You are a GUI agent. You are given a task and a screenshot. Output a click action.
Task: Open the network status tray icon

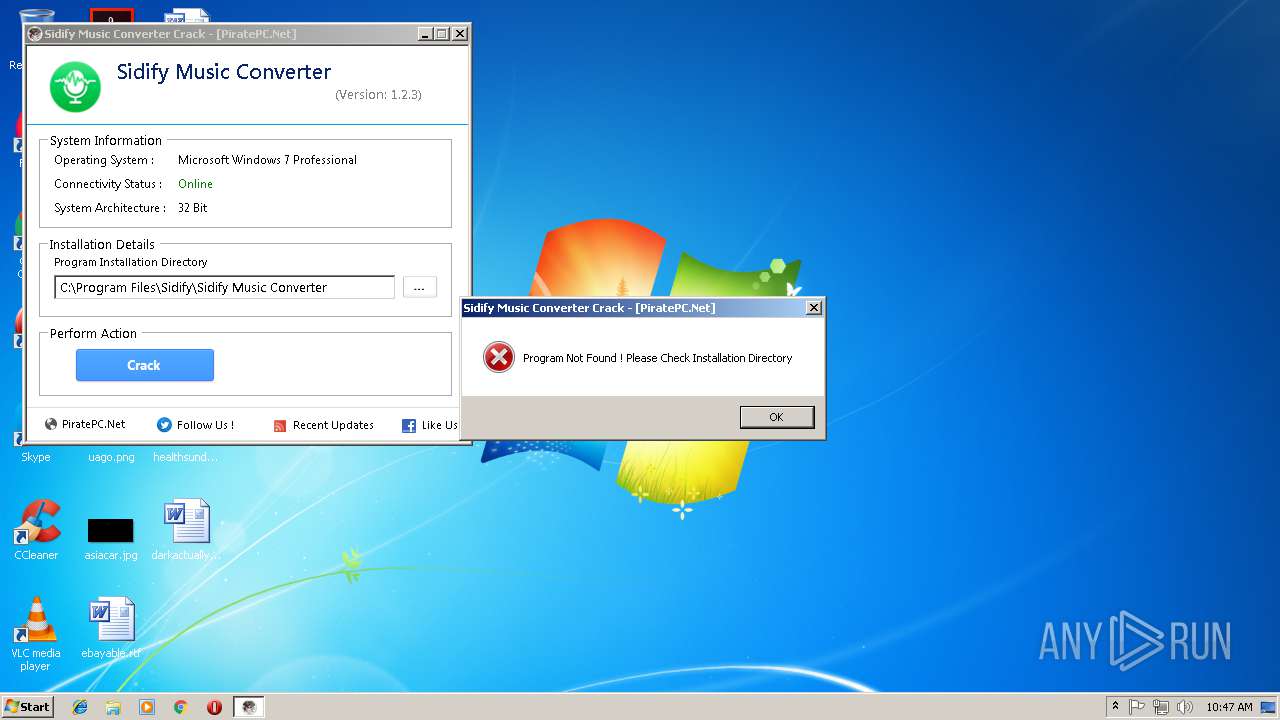click(x=1161, y=707)
